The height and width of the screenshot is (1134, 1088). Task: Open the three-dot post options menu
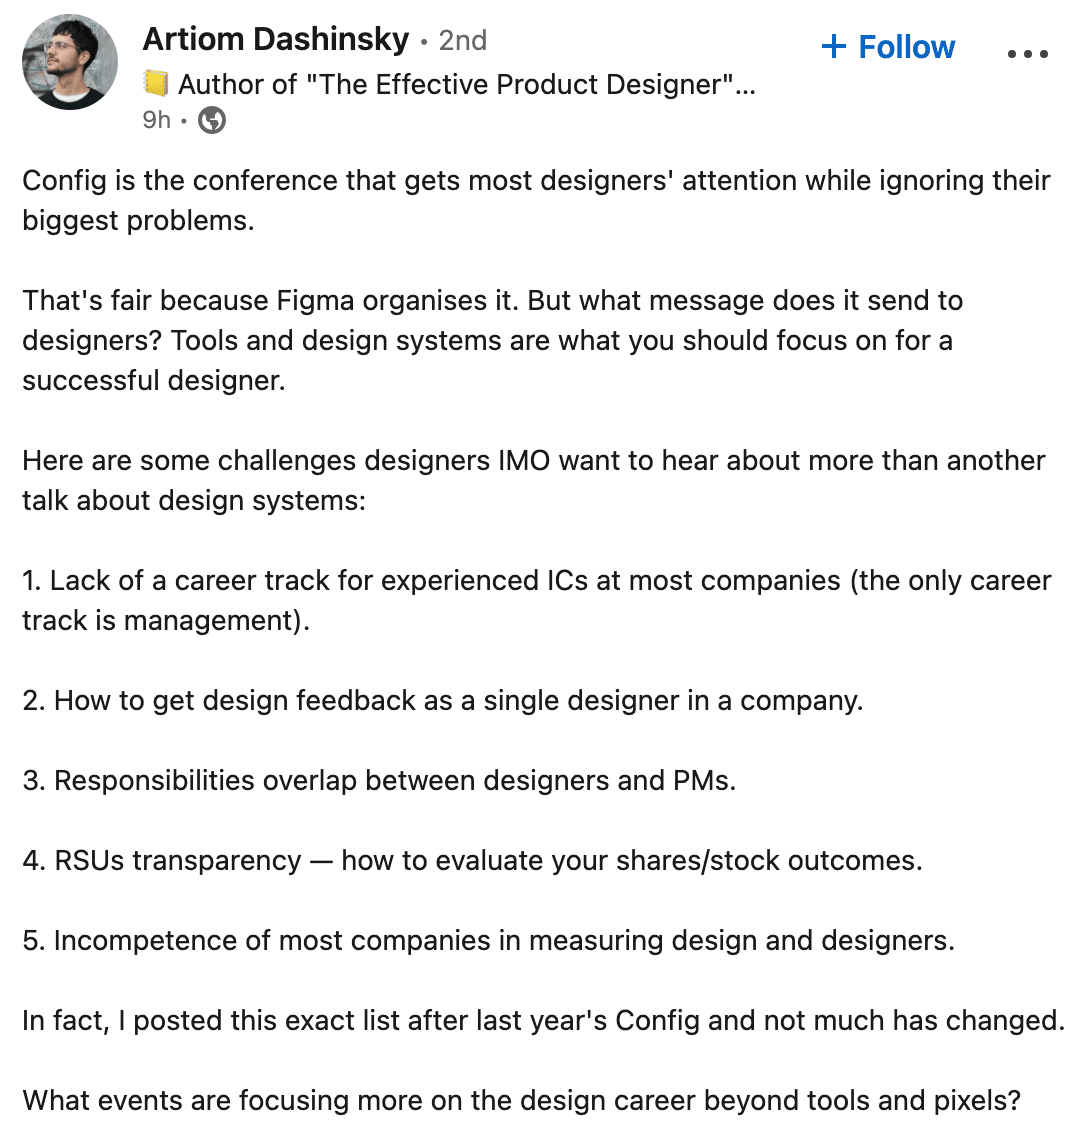click(1028, 53)
